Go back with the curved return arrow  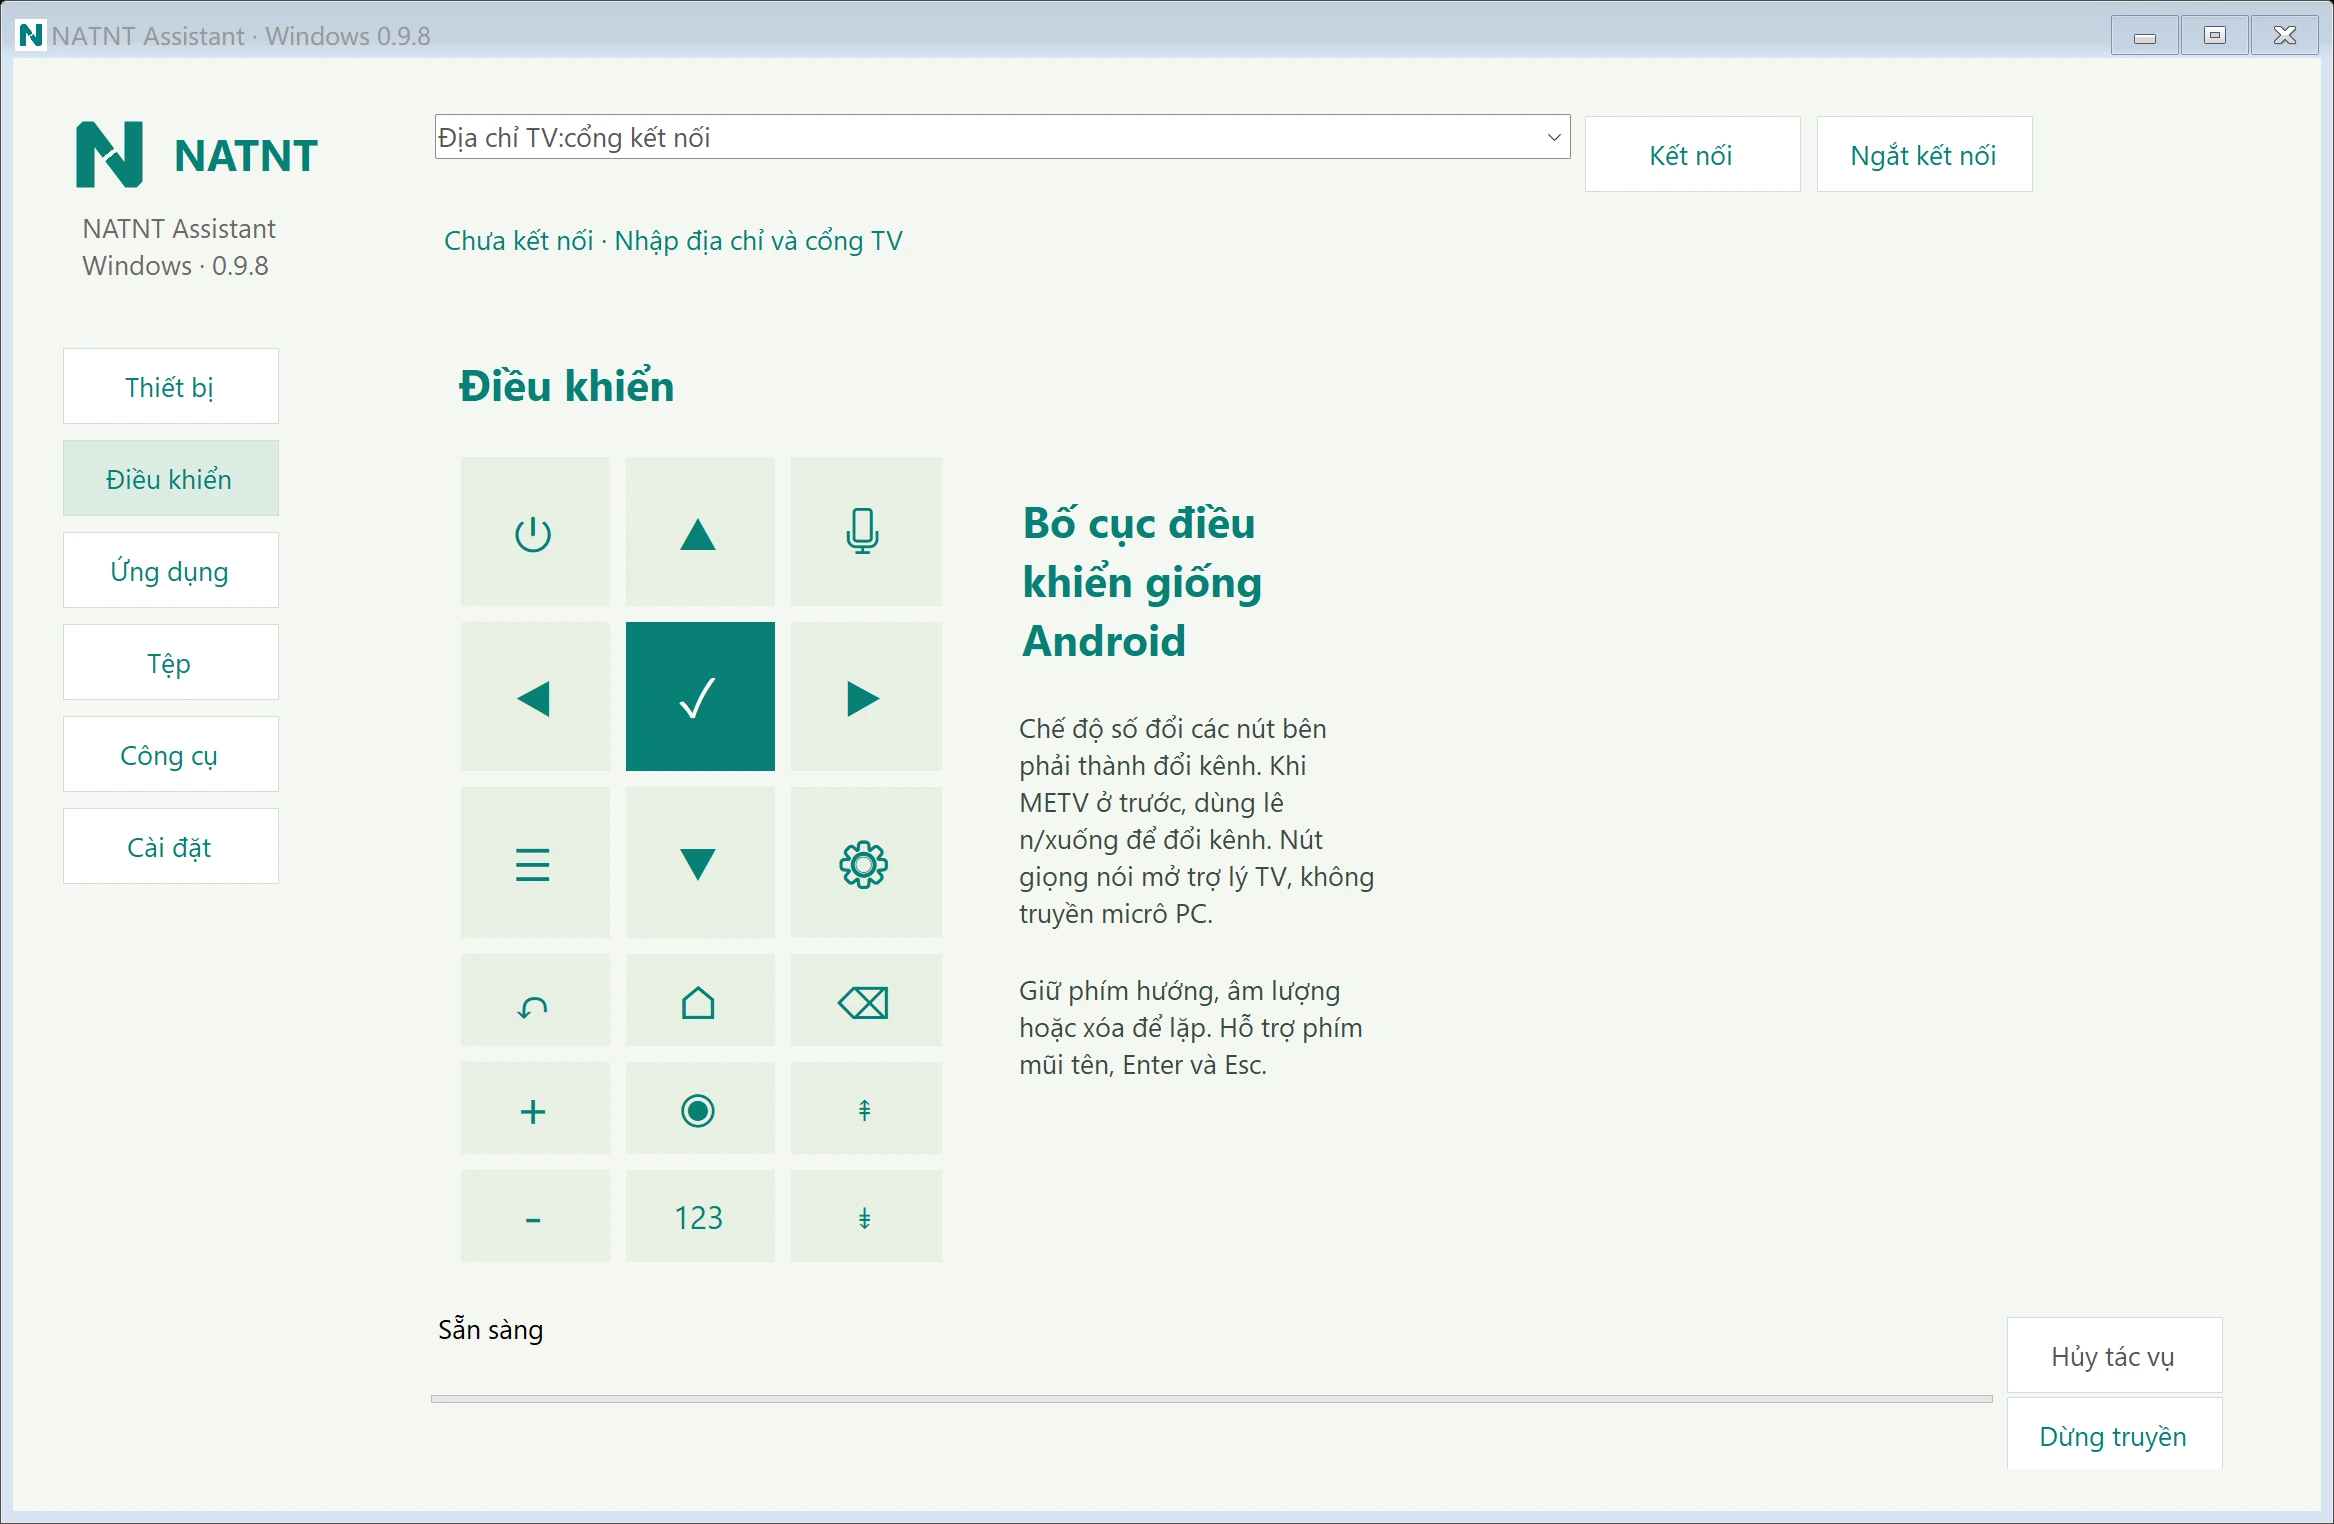tap(534, 1000)
